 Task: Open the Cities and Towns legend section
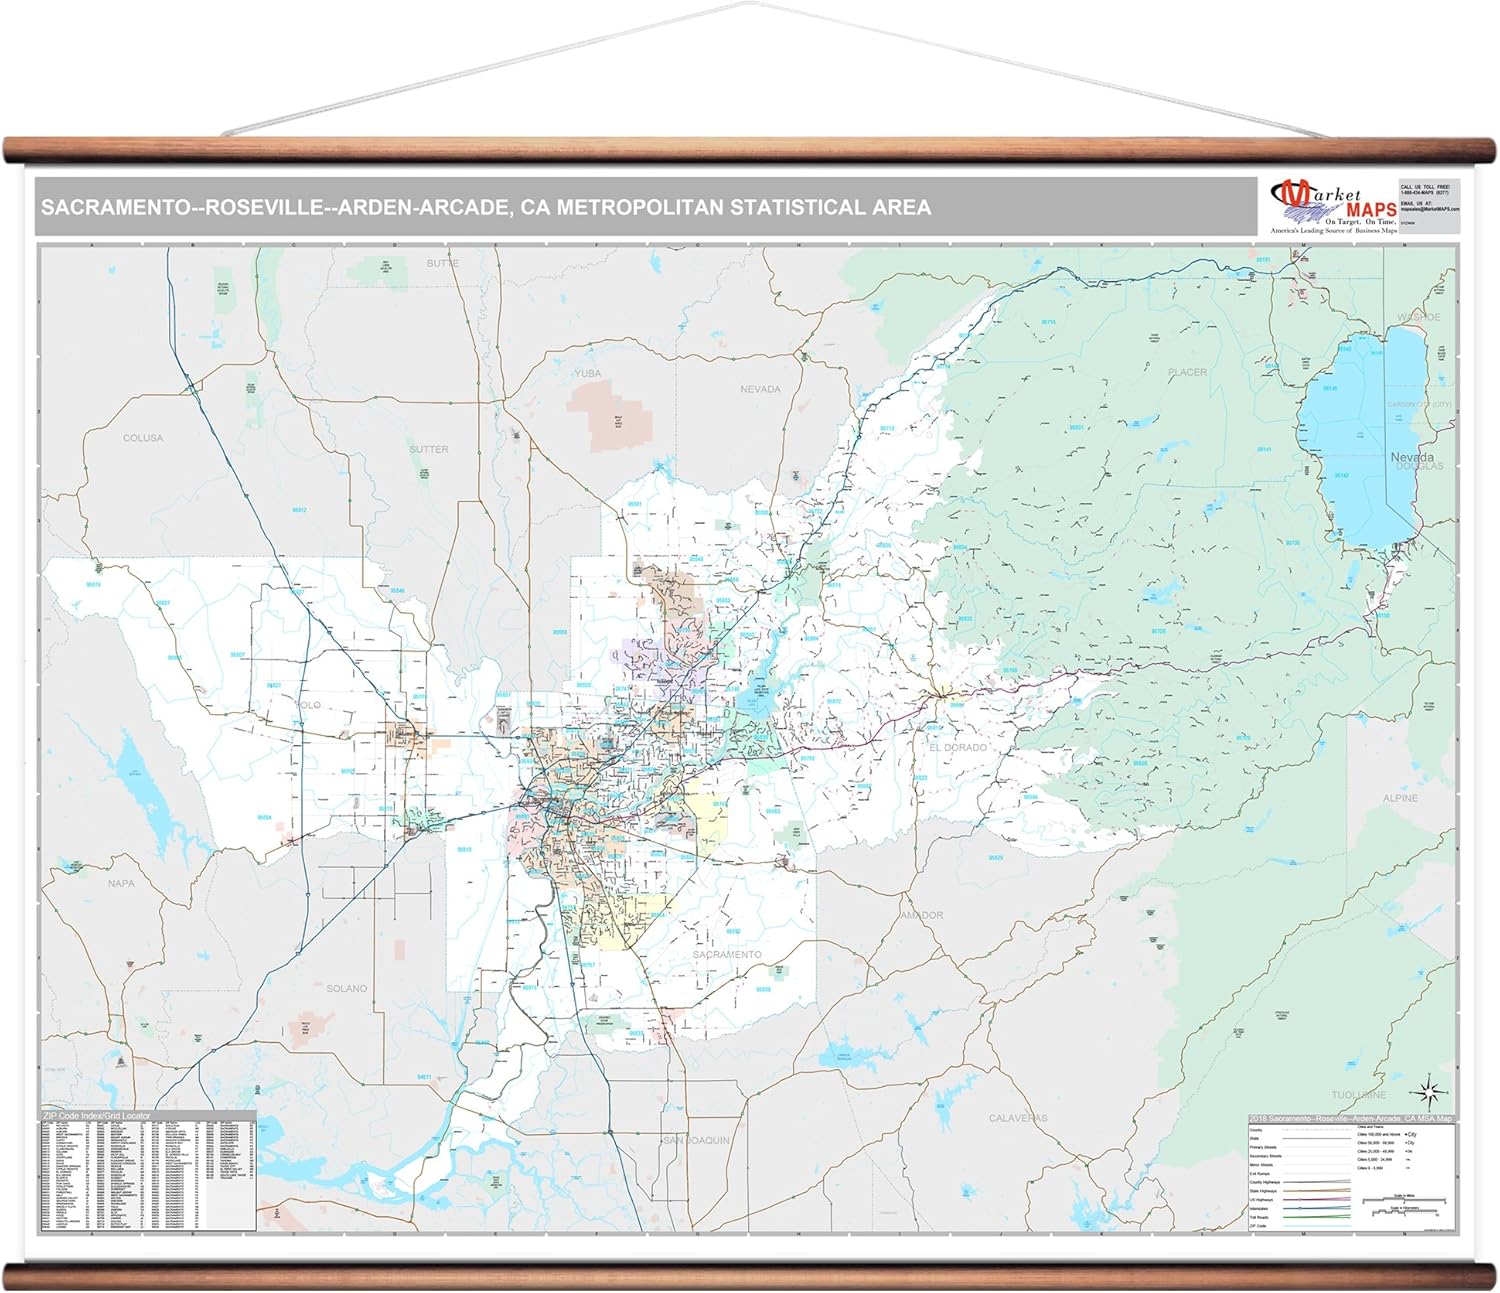(1370, 1126)
